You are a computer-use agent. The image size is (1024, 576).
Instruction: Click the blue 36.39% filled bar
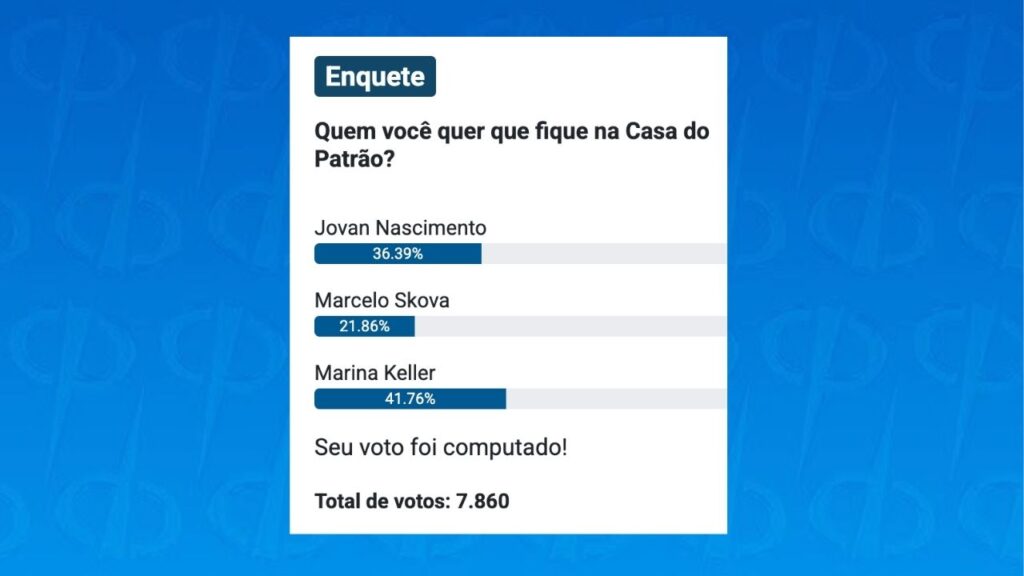tap(398, 253)
